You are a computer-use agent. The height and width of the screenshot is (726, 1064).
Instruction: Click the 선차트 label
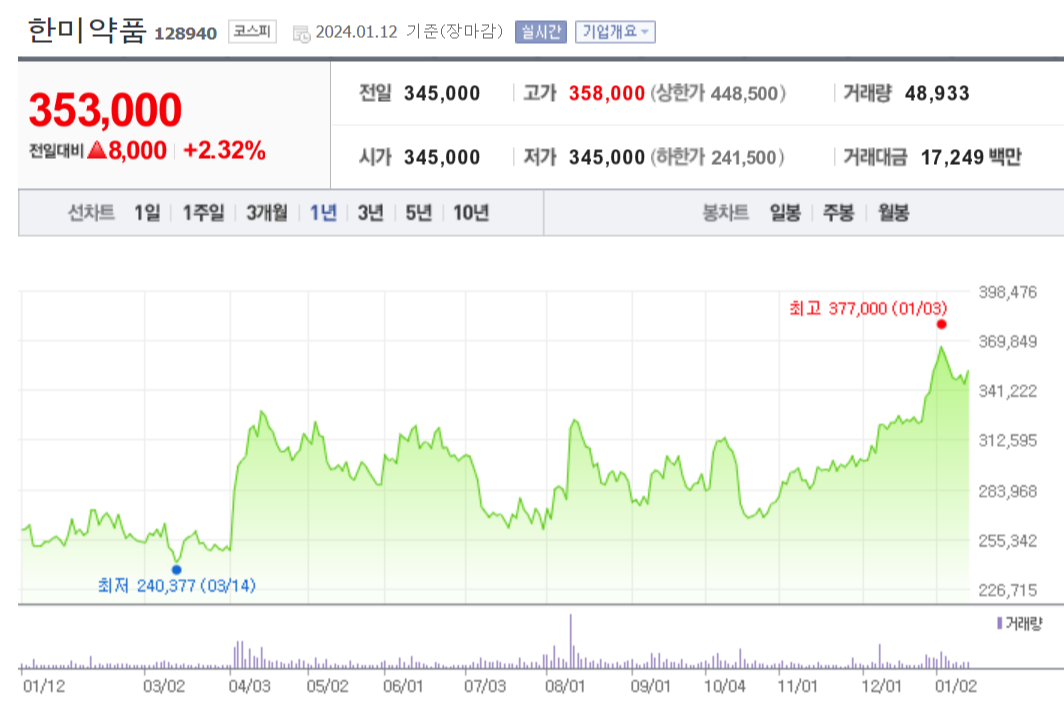click(x=91, y=213)
